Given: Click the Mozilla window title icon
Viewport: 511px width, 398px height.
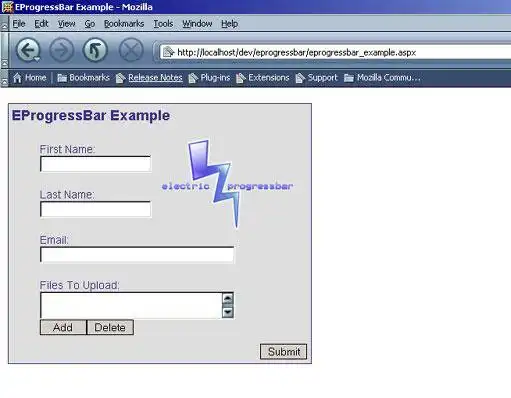Looking at the screenshot, I should pyautogui.click(x=7, y=7).
